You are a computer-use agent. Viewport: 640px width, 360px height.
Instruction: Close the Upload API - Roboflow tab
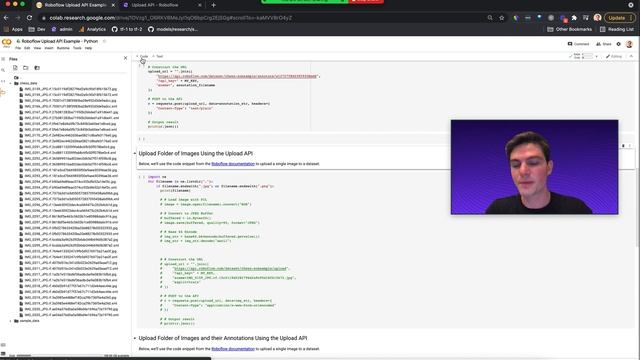click(x=200, y=5)
